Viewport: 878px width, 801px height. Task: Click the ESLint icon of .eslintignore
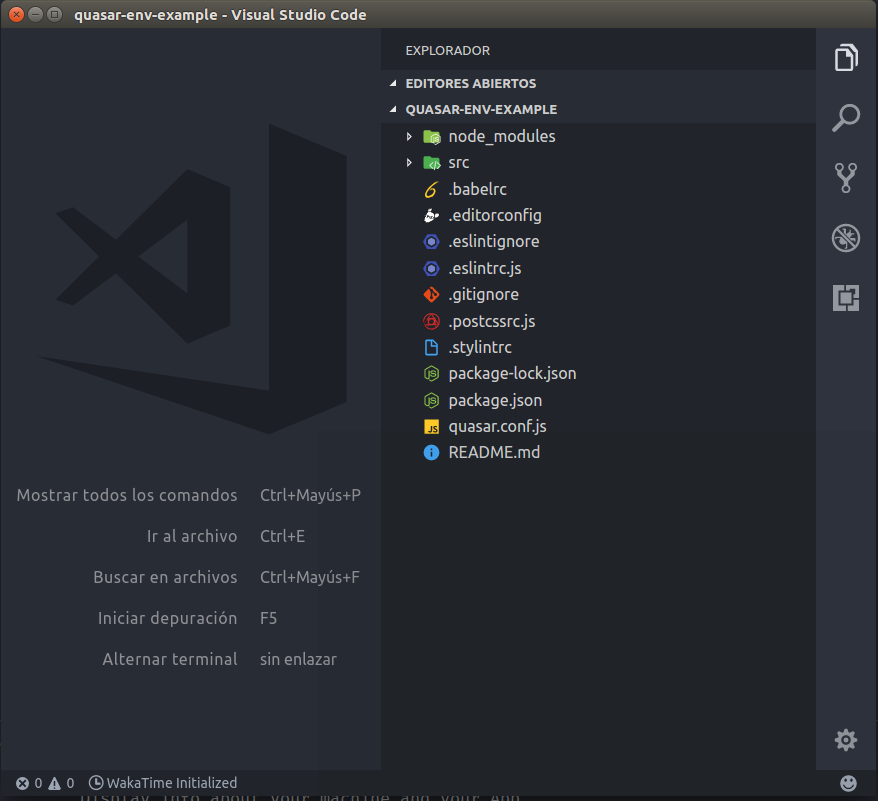click(431, 242)
